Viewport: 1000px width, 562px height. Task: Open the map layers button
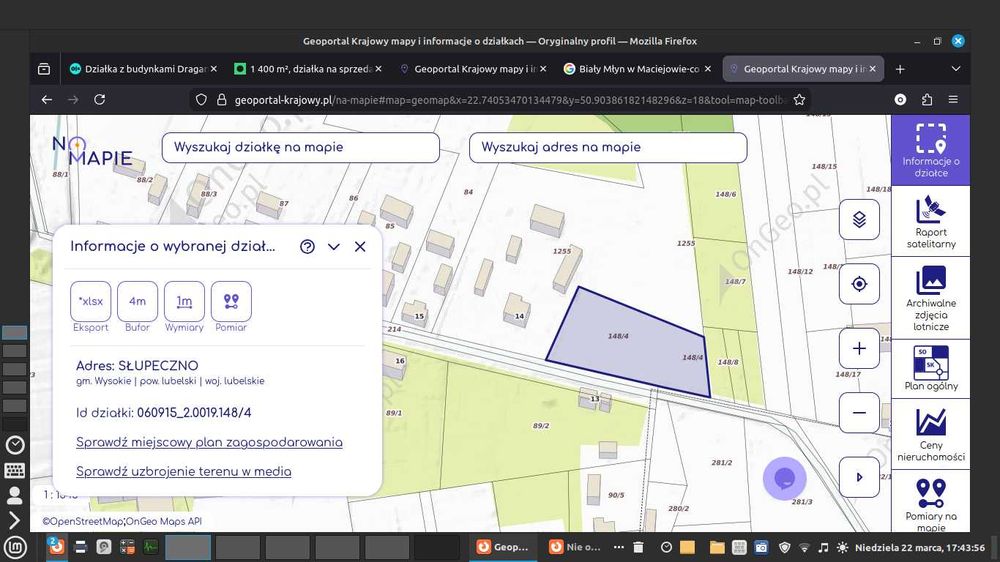[859, 219]
